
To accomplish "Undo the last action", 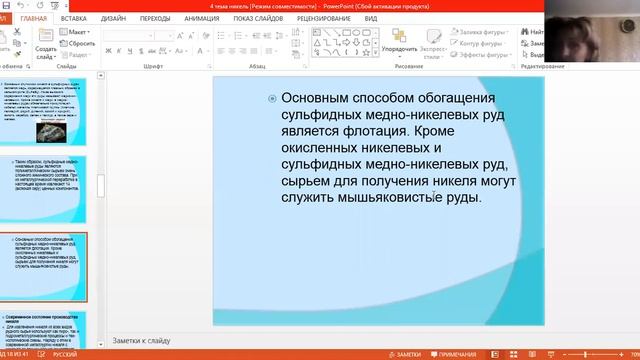I will pos(20,6).
